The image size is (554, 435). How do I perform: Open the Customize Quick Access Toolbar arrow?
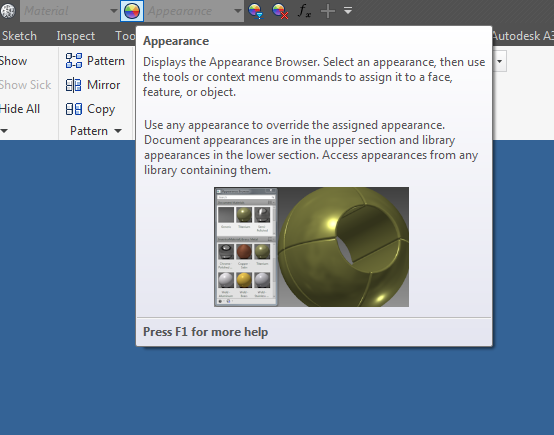click(348, 11)
